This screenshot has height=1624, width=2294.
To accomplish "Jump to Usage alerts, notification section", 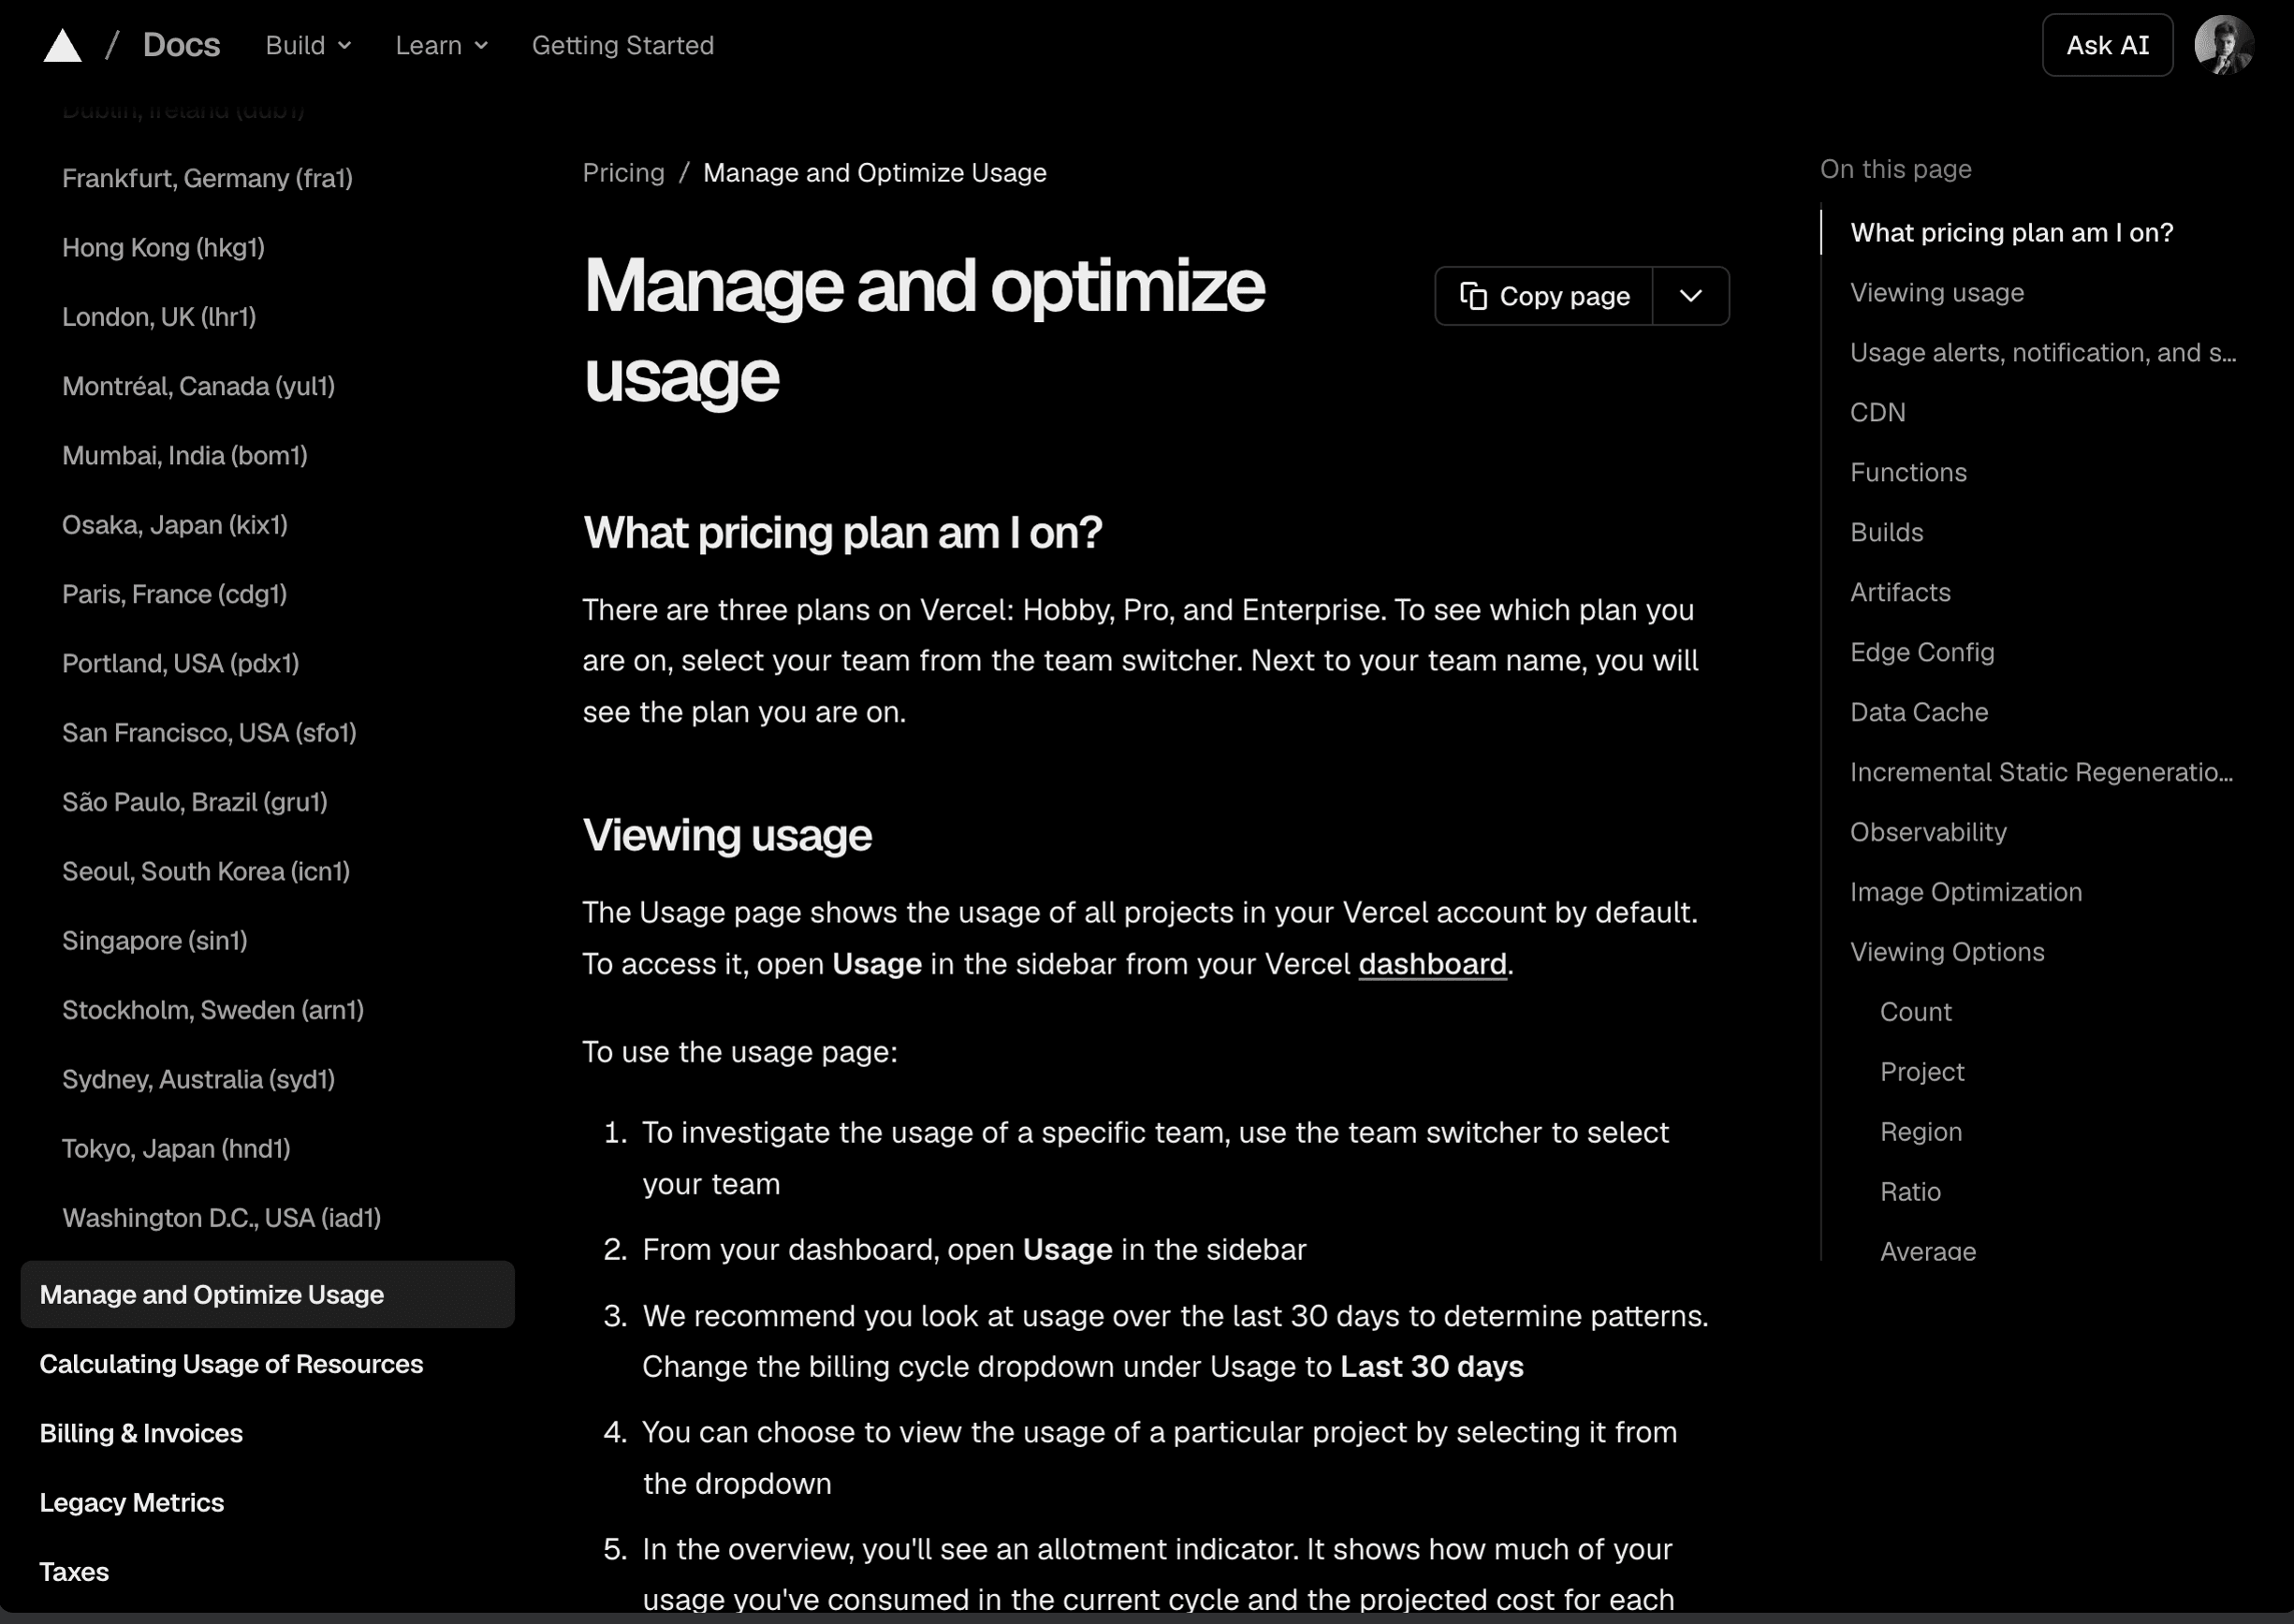I will coord(2043,352).
